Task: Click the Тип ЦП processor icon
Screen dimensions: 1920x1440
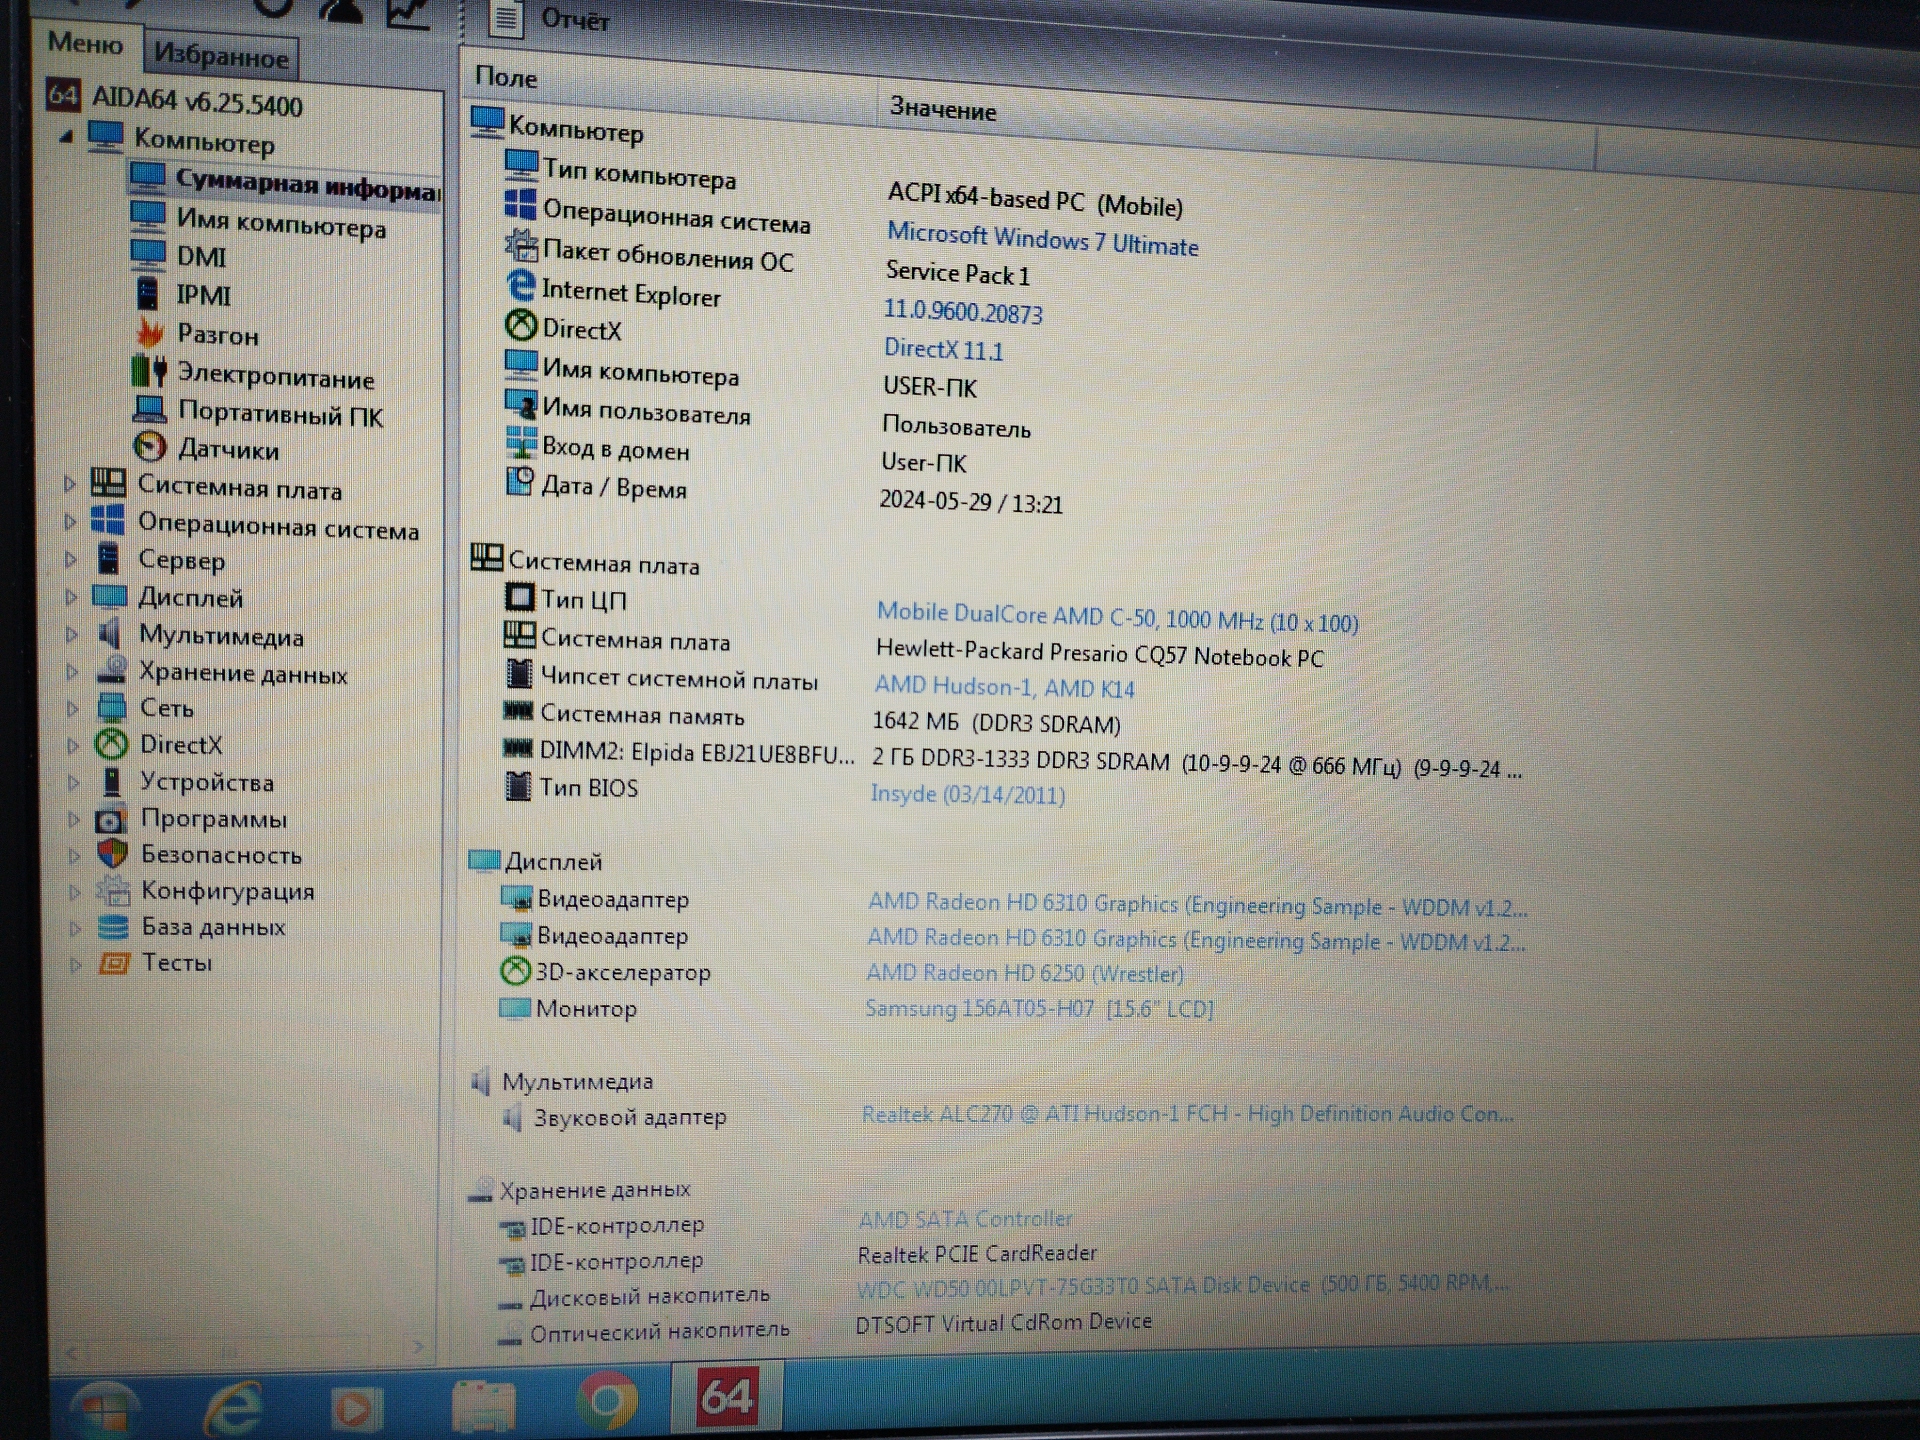Action: pyautogui.click(x=519, y=597)
